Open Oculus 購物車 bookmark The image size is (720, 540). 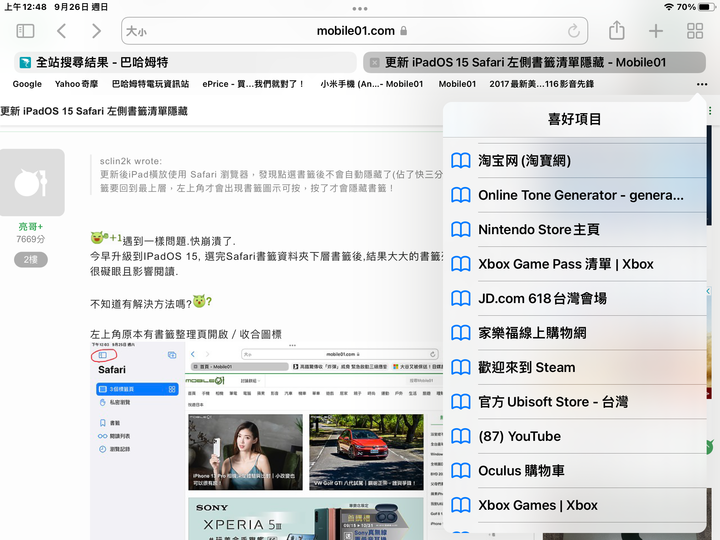point(575,471)
